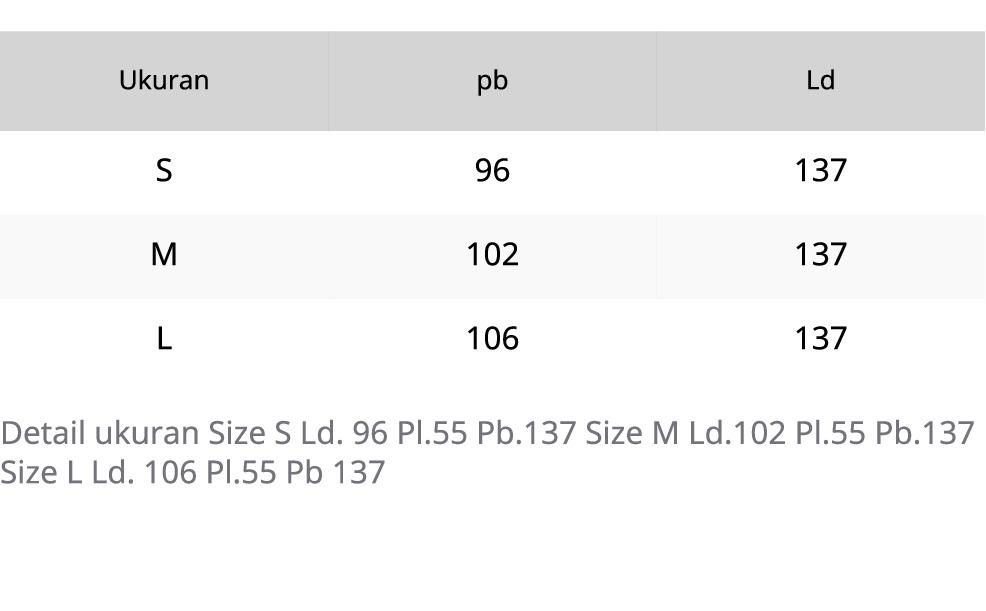This screenshot has height=611, width=986.
Task: Select the S size cell
Action: point(164,171)
